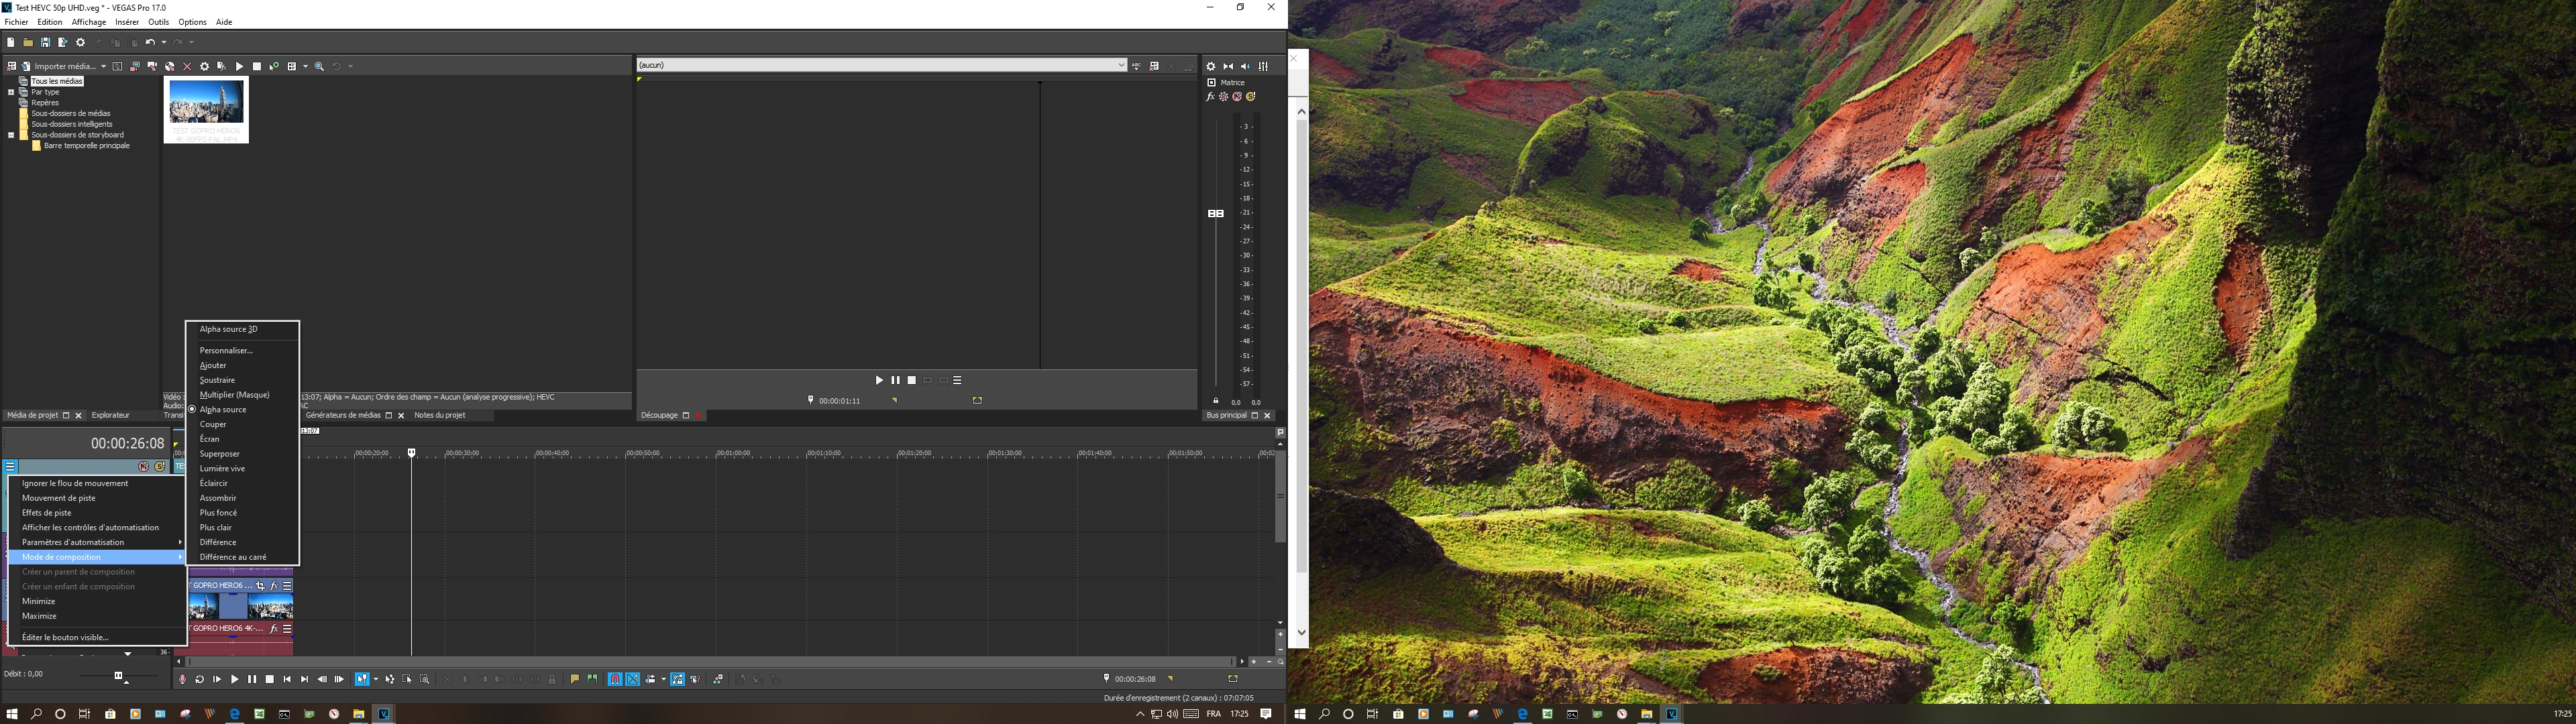Click the Débit rate slider handle
Screen dimensions: 2576x724
[119, 676]
